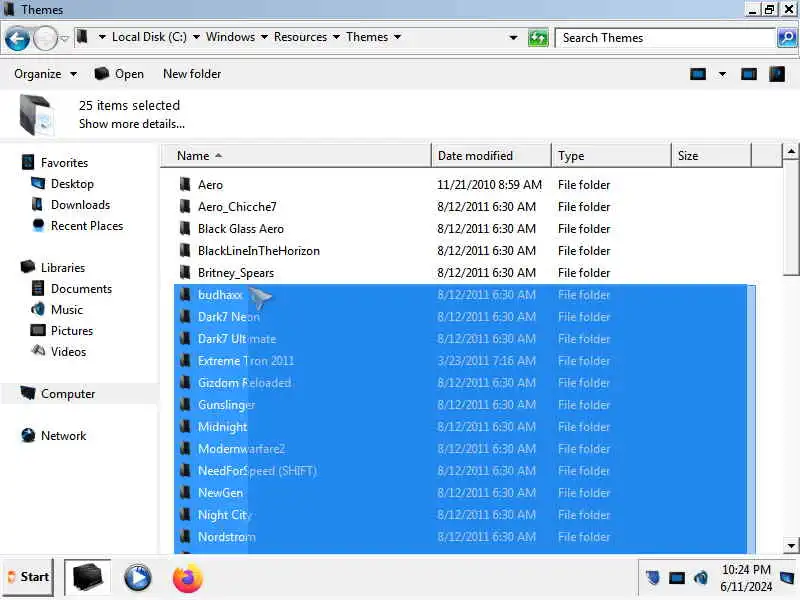The image size is (800, 600).
Task: Go back with the Back arrow button
Action: tap(17, 39)
